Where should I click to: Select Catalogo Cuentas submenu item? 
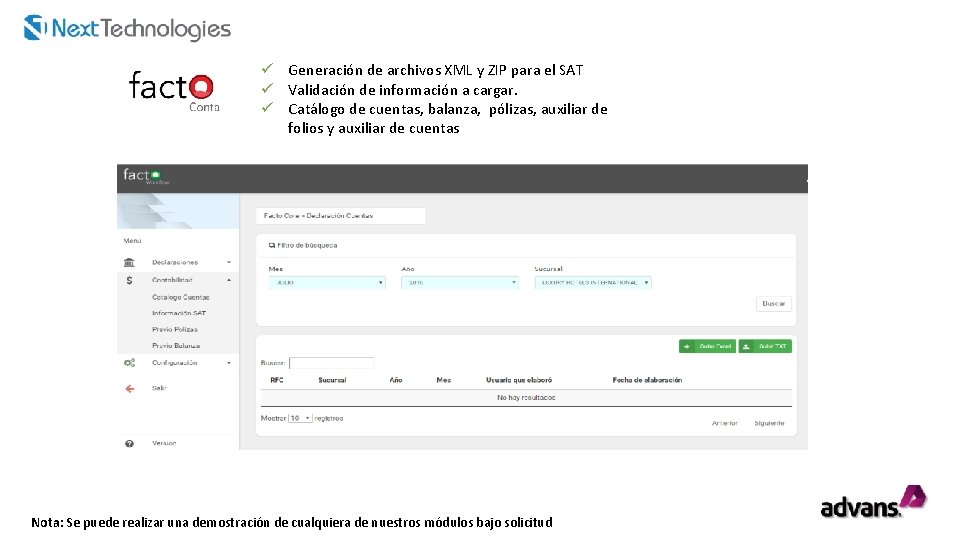click(x=181, y=297)
